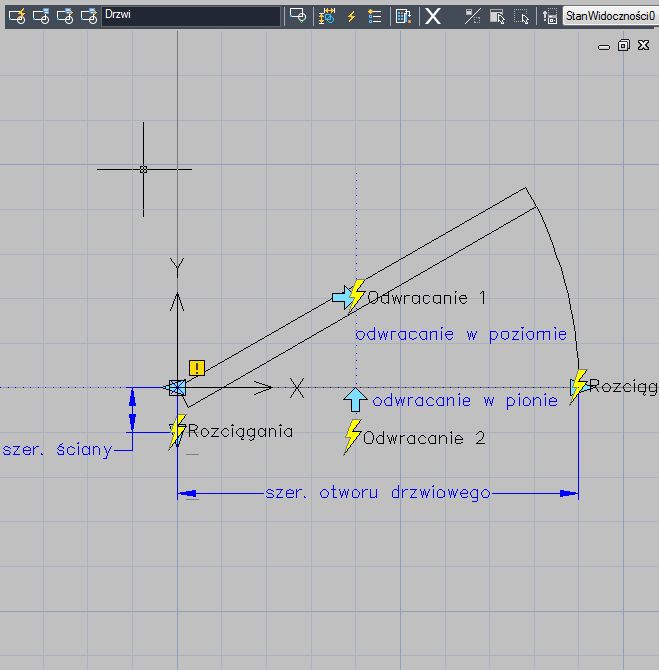
Task: Click the fourth block icon before the name field
Action: coord(89,16)
